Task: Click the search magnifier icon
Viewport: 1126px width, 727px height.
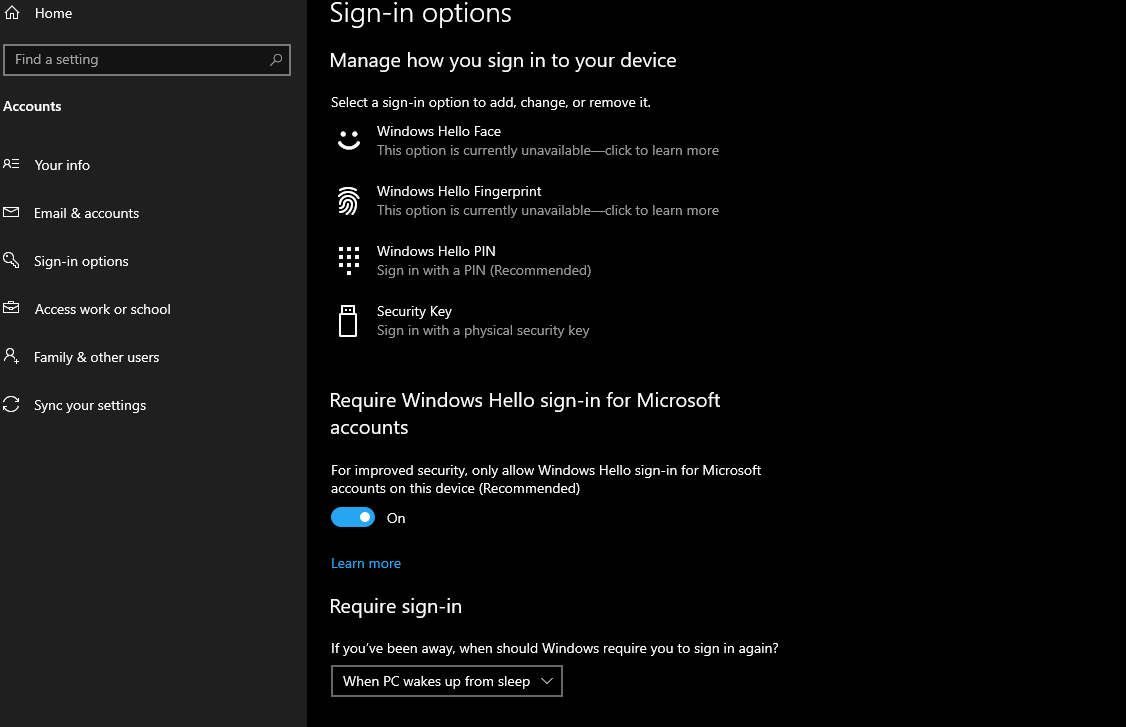Action: [x=276, y=60]
